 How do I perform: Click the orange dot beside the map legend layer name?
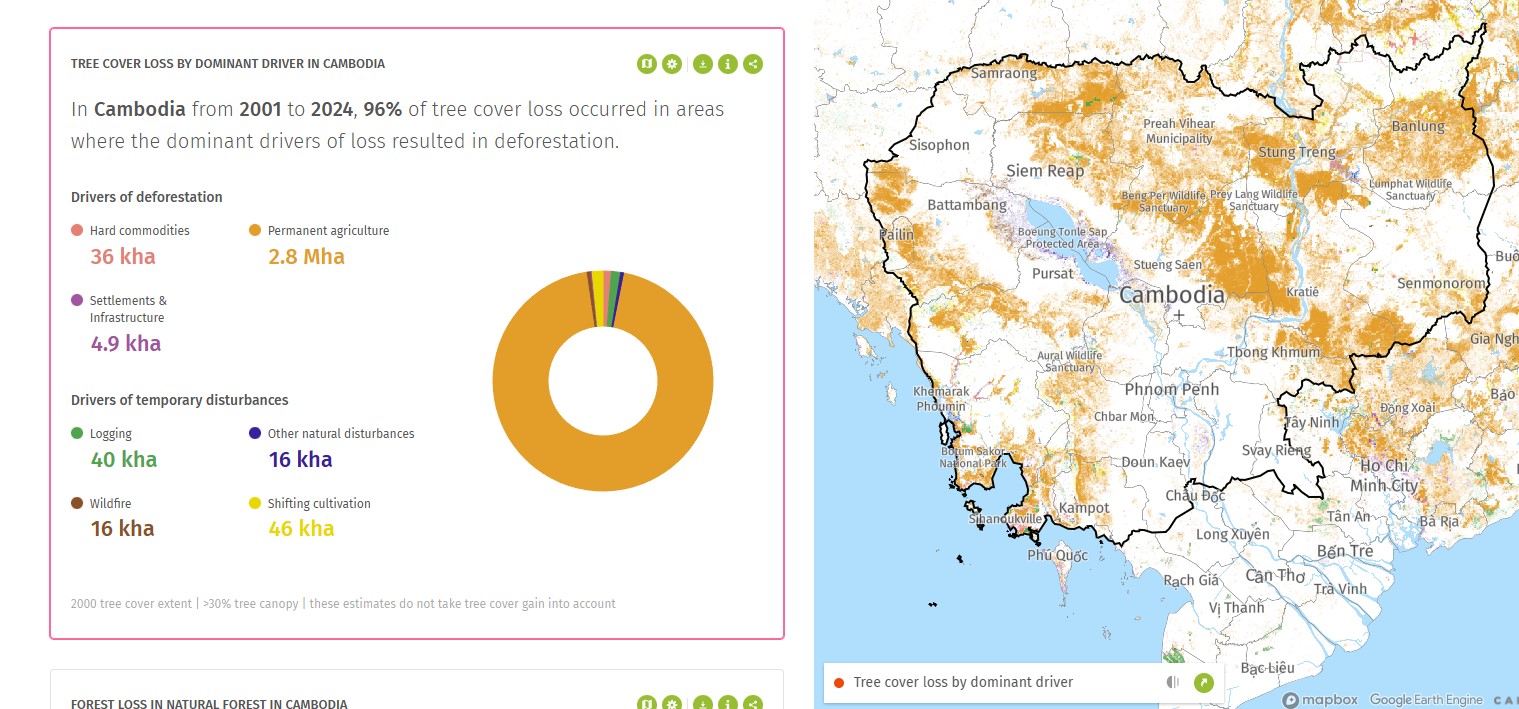coord(839,682)
